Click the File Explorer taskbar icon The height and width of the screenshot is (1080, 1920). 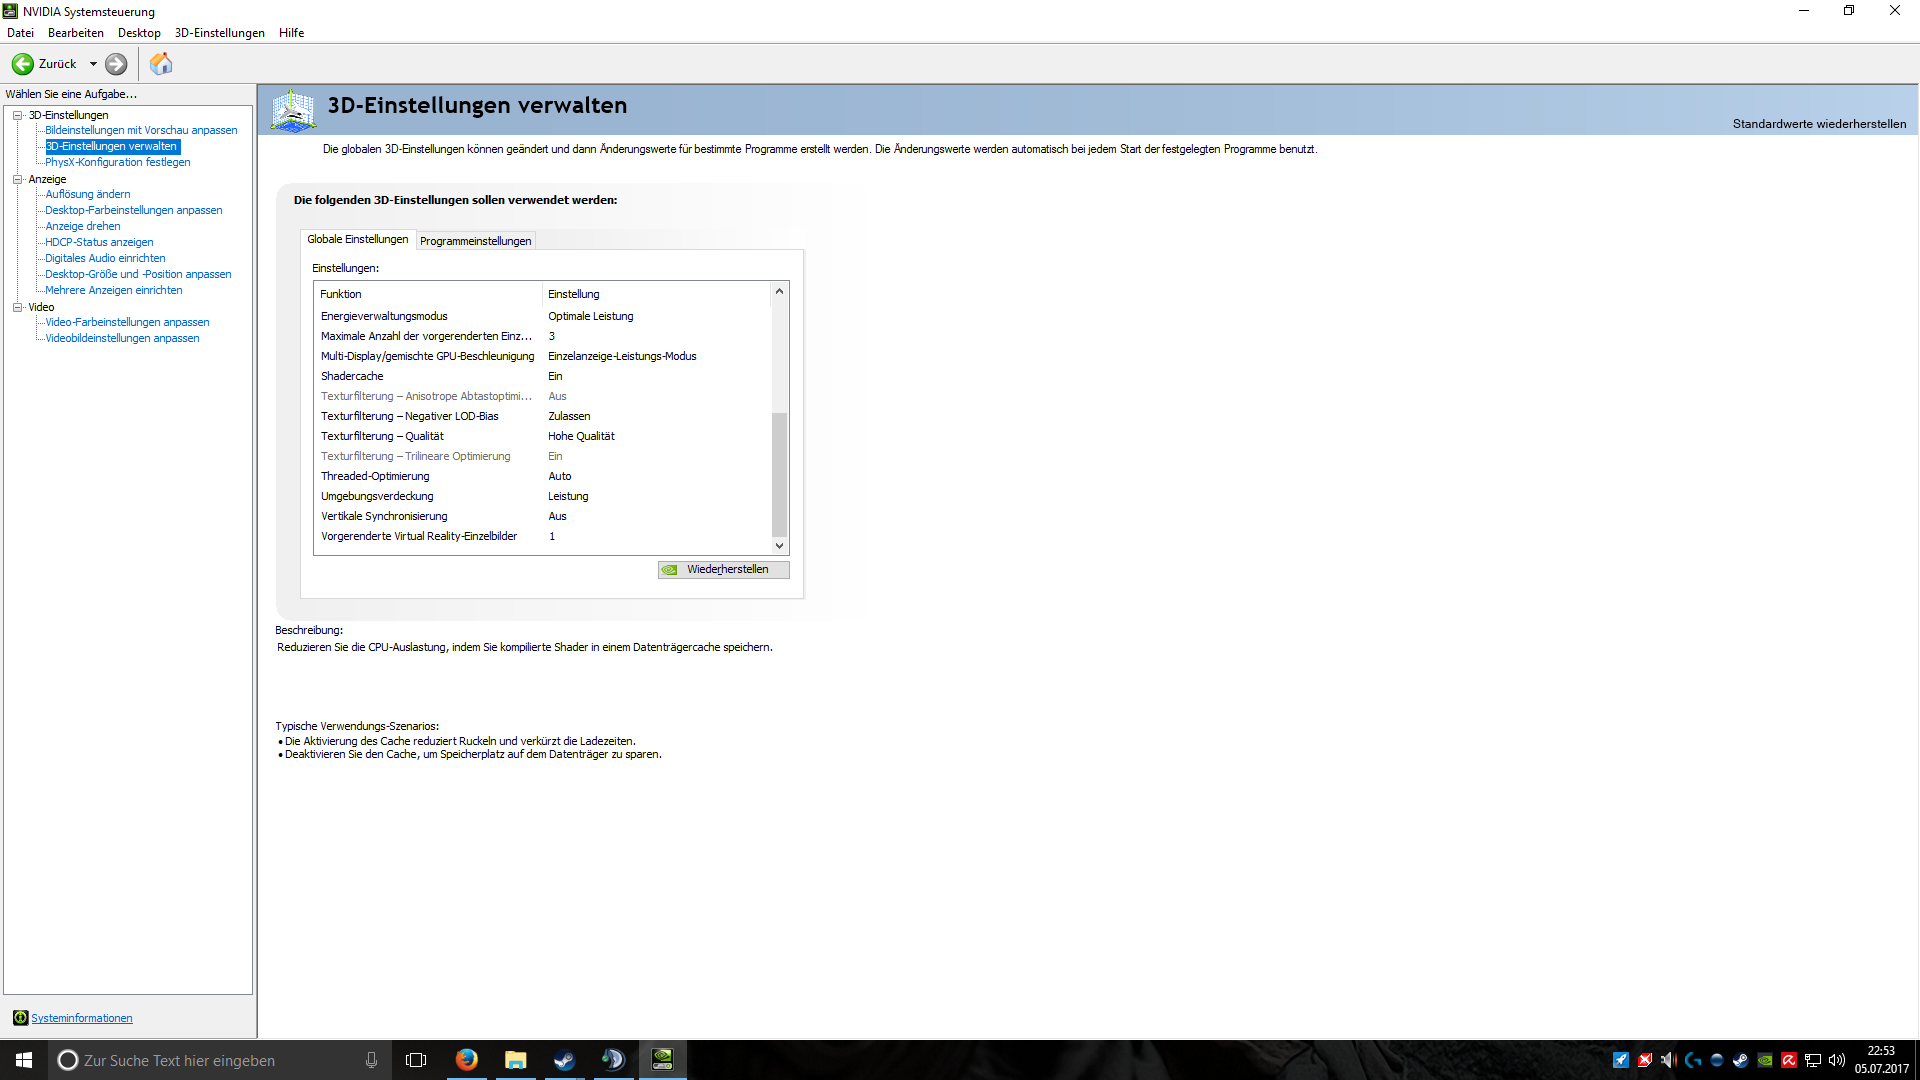[x=515, y=1060]
